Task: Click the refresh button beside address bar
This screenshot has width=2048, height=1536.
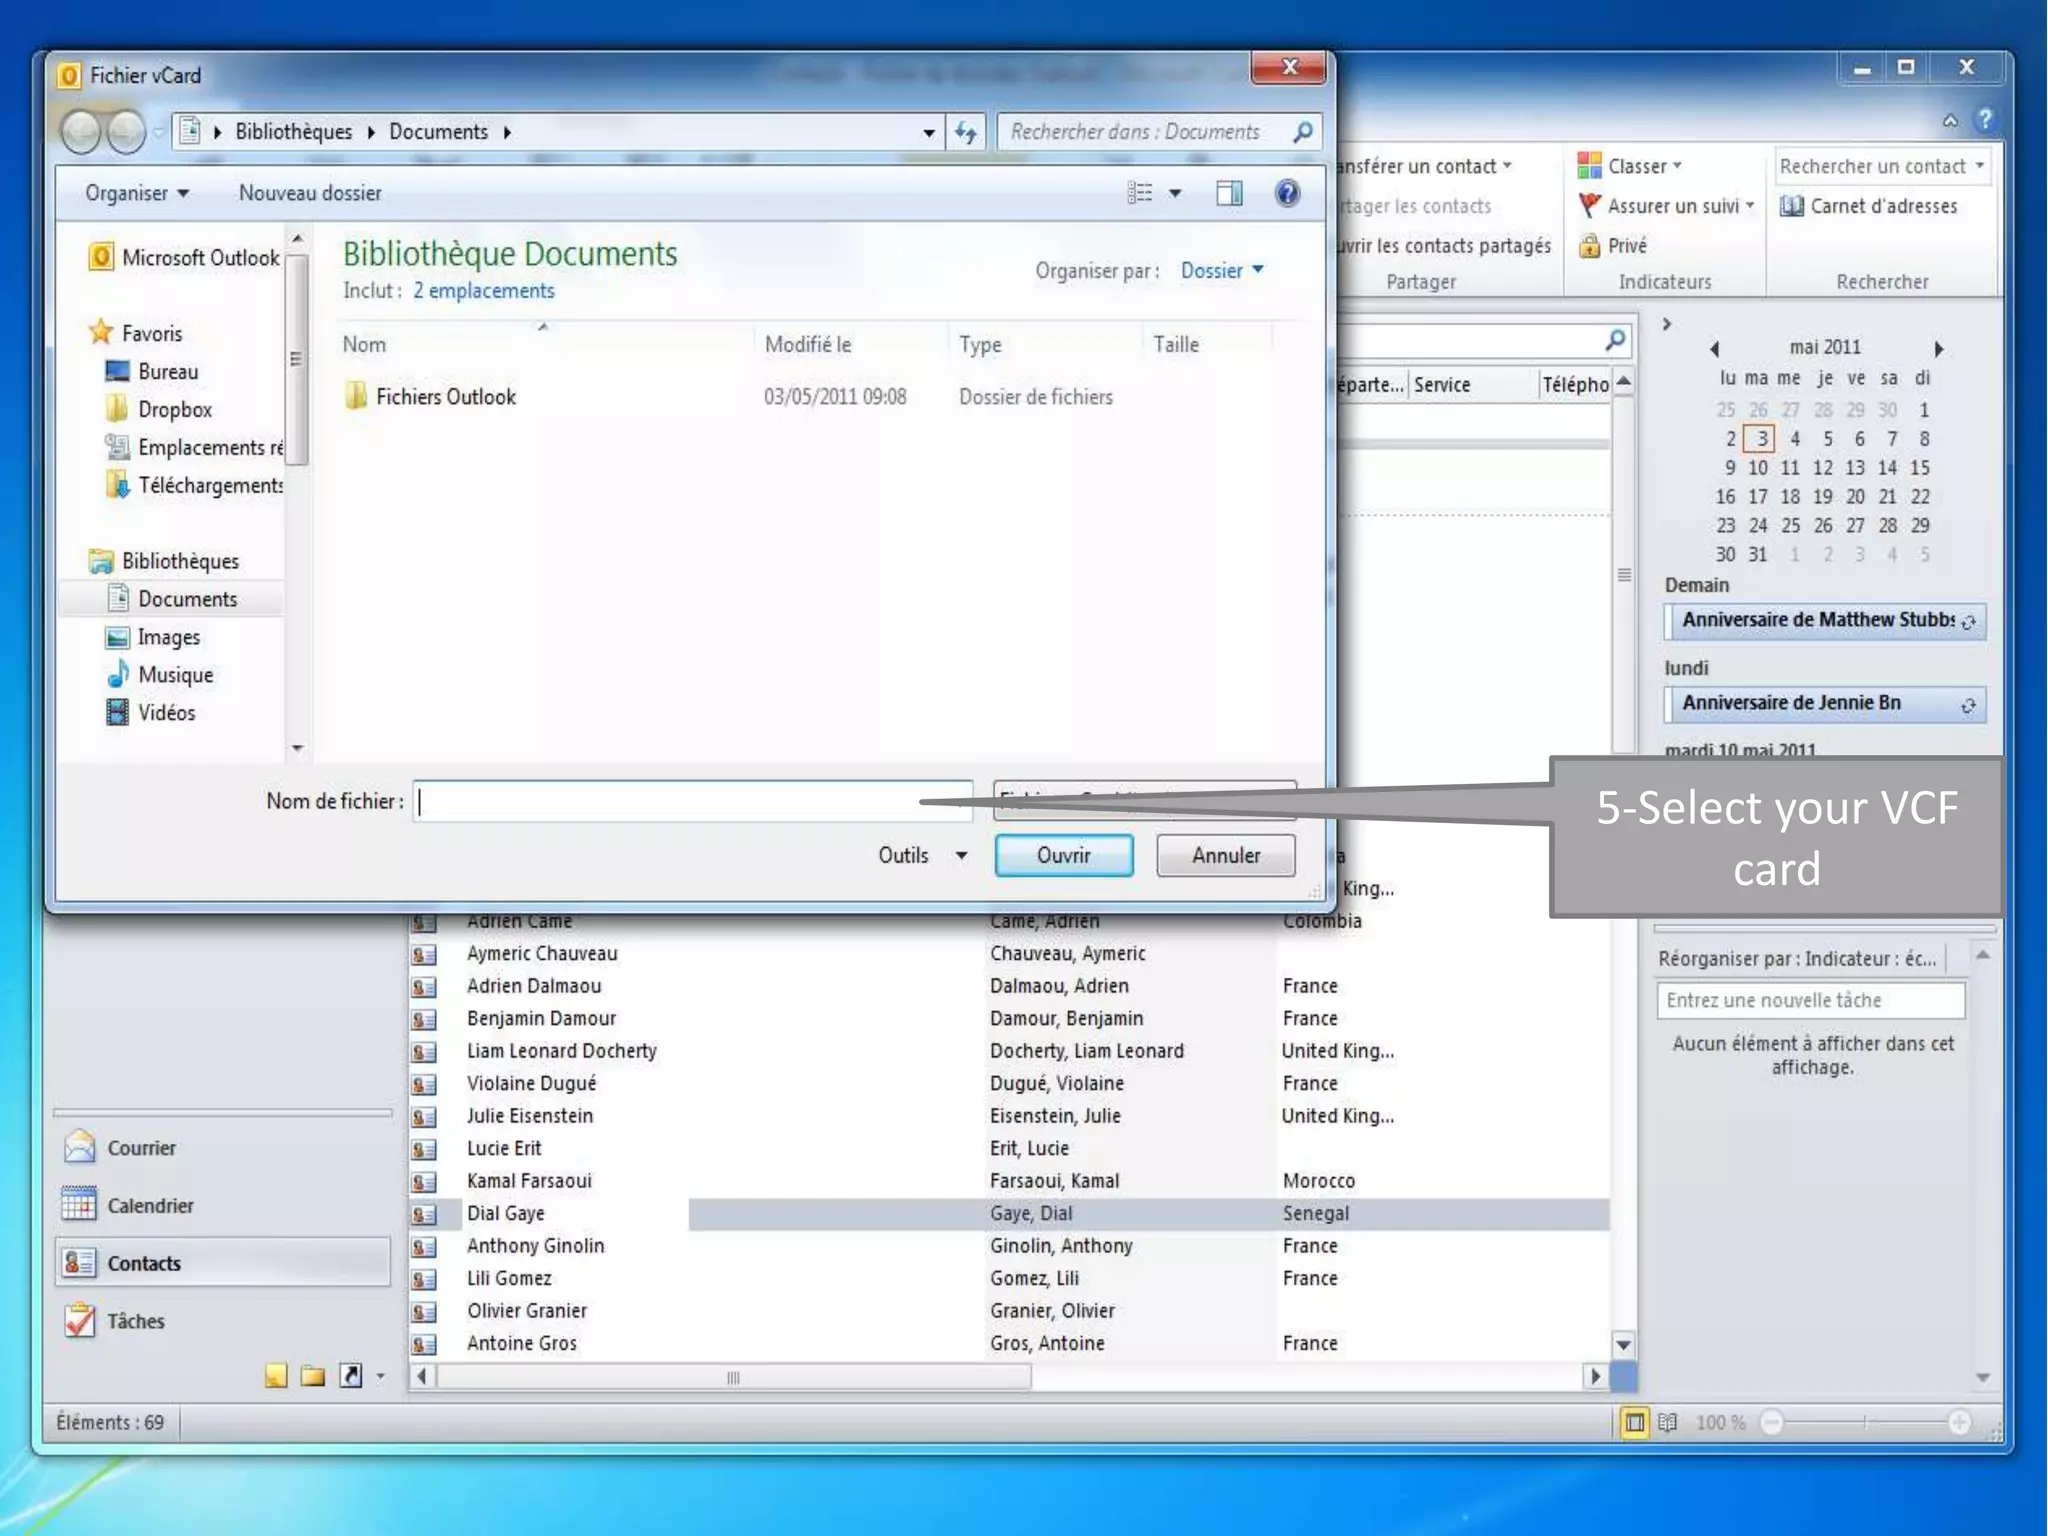Action: click(x=966, y=132)
